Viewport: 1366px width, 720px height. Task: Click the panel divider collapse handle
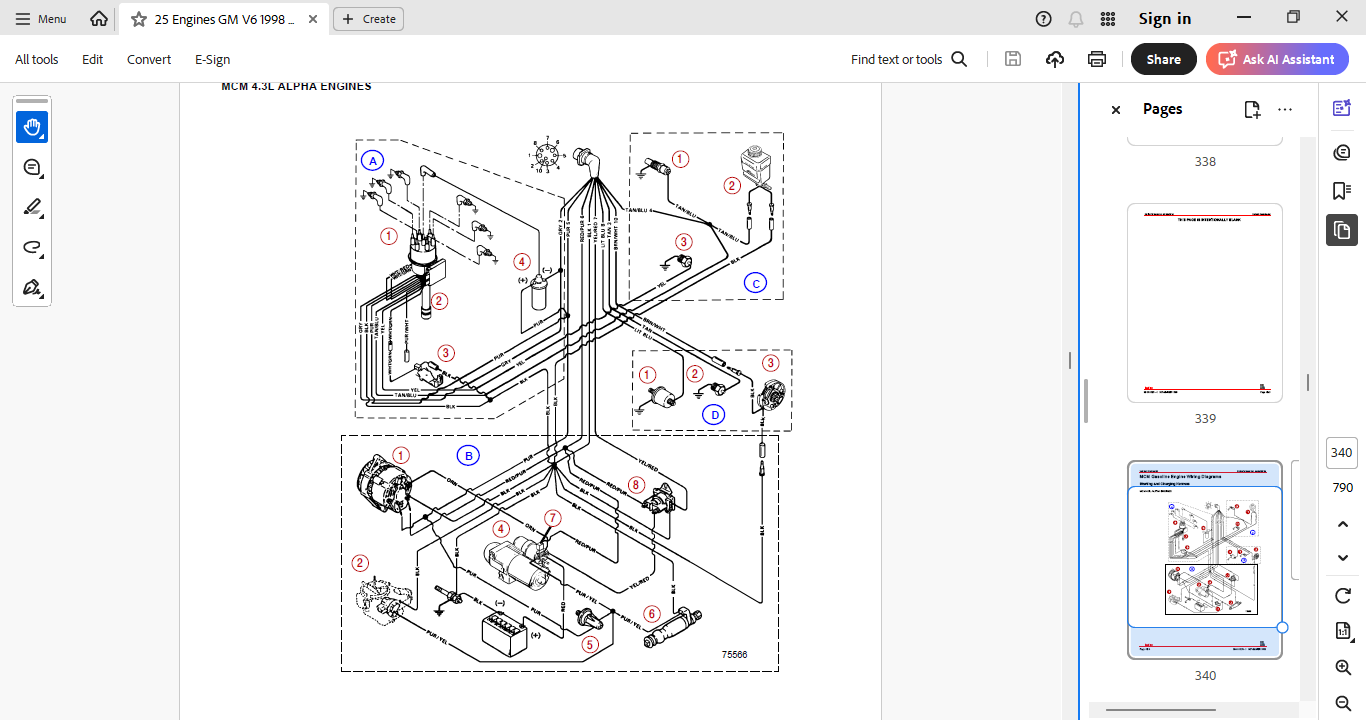pyautogui.click(x=1070, y=360)
